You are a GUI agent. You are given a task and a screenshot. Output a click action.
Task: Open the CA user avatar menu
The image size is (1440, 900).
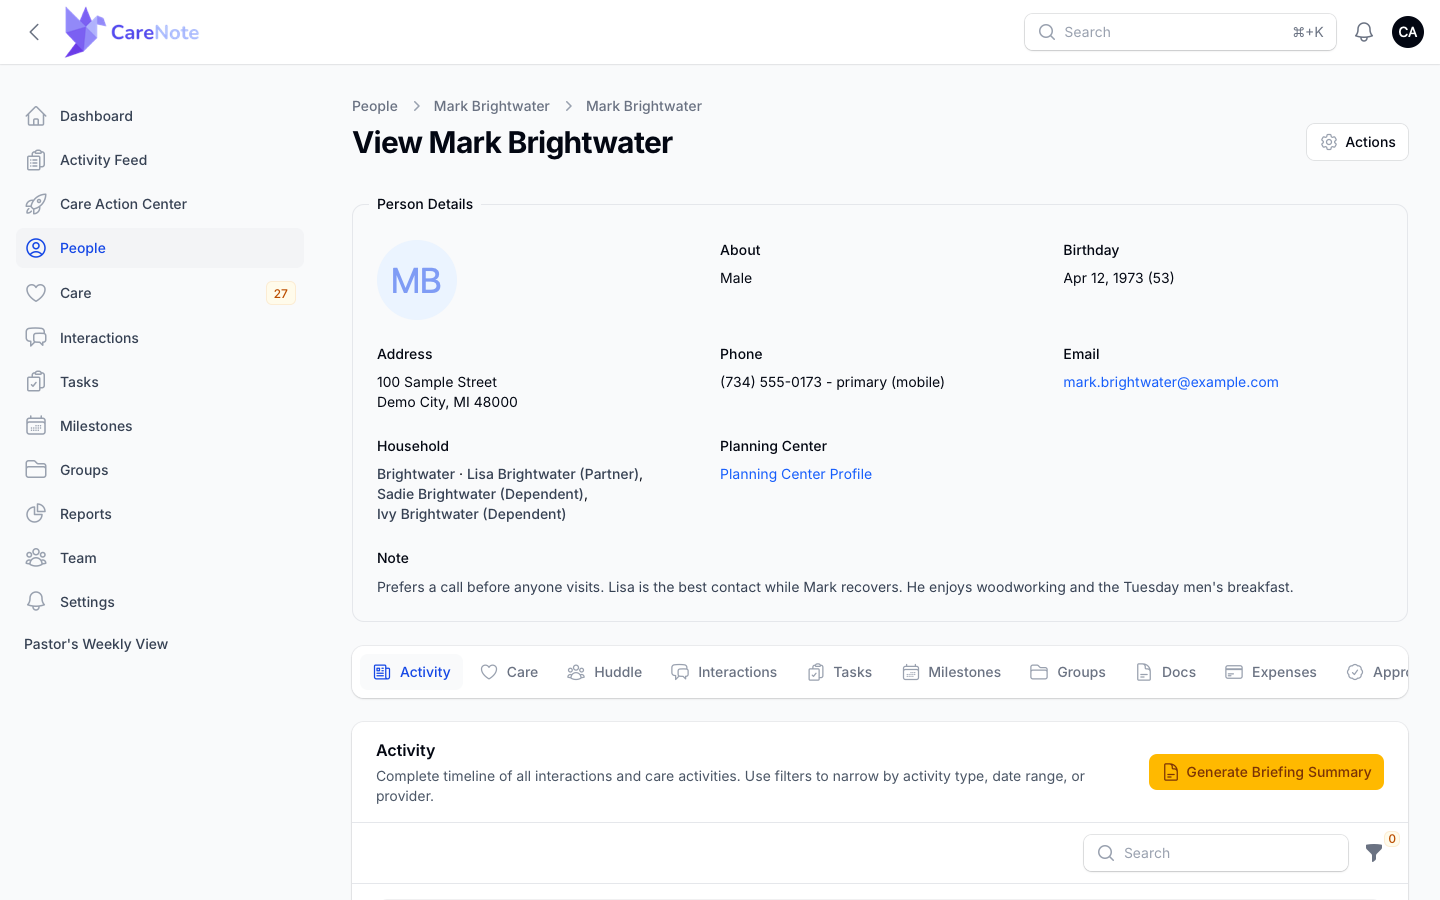[x=1408, y=32]
